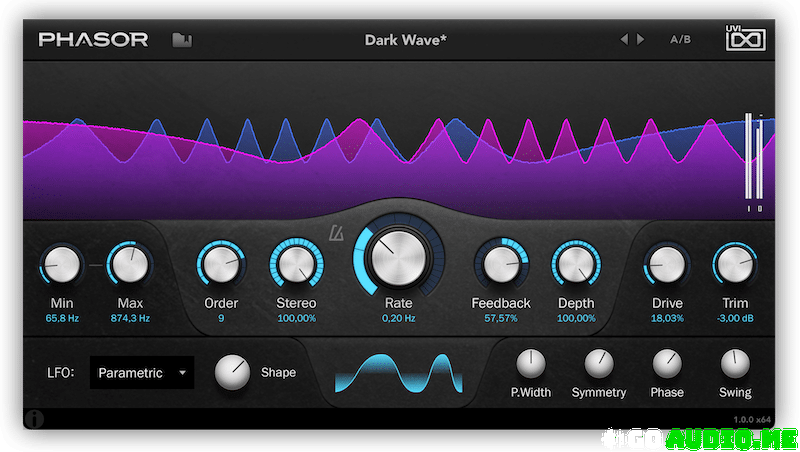This screenshot has height=452, width=800.
Task: Click the Depth value 100,00%
Action: (576, 318)
